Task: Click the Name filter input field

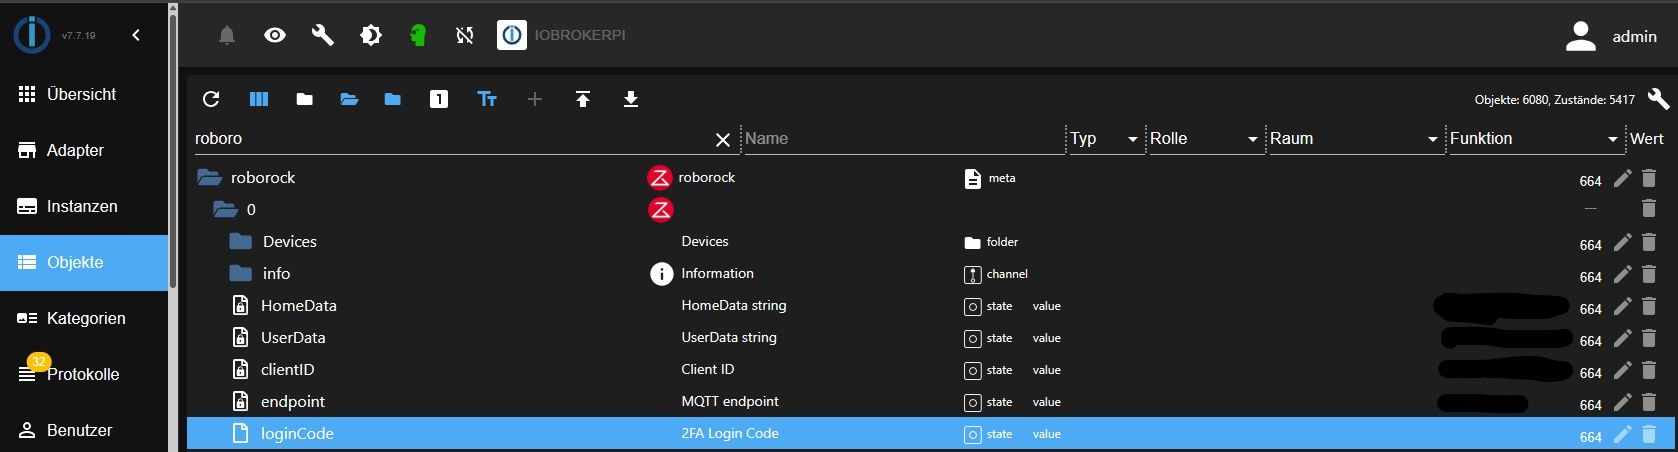Action: 900,139
